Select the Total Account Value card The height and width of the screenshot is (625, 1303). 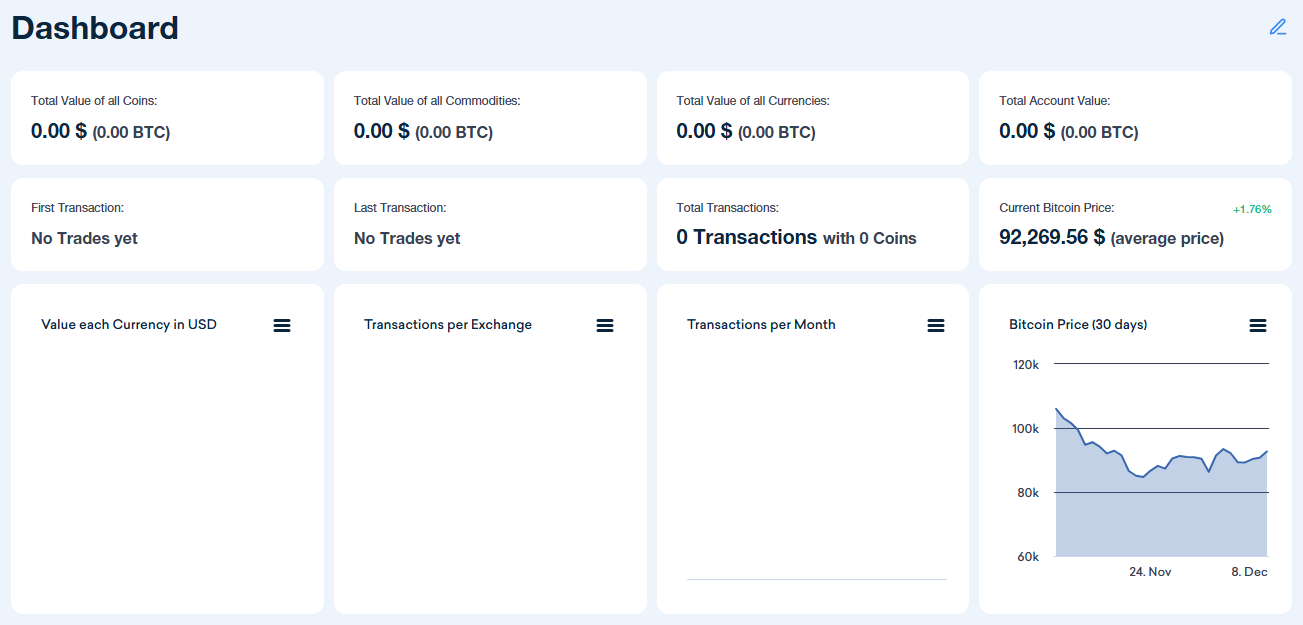(1135, 117)
